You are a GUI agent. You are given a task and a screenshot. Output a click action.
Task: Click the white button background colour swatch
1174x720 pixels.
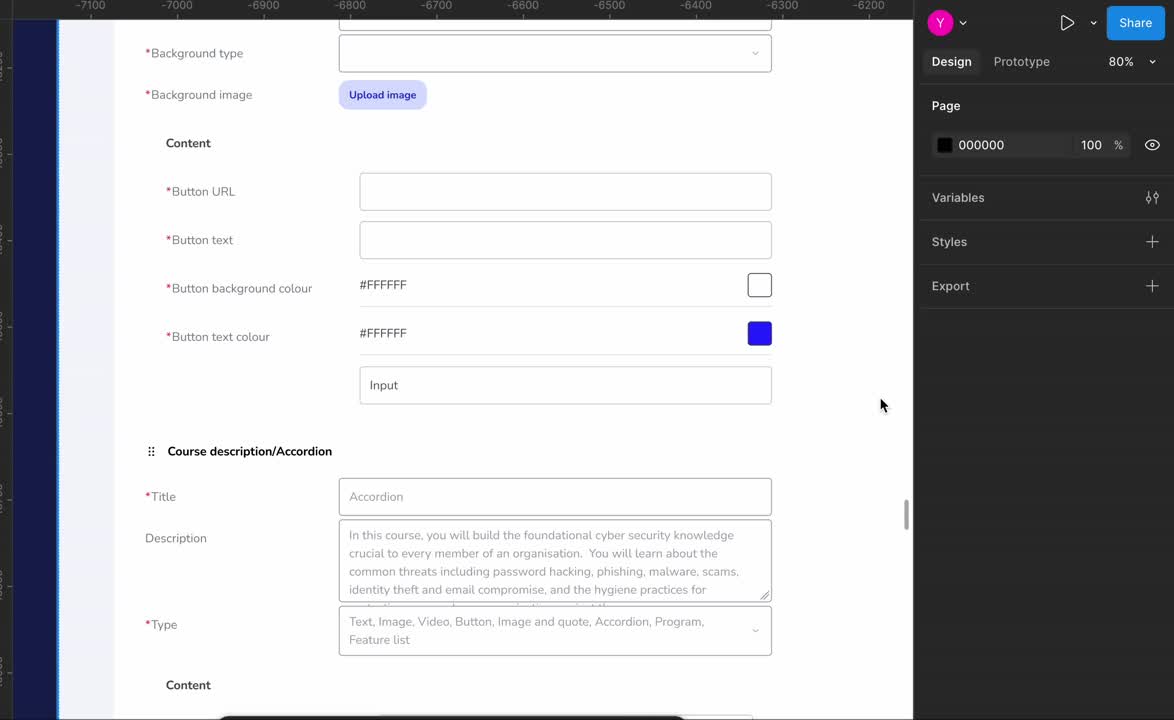click(759, 285)
